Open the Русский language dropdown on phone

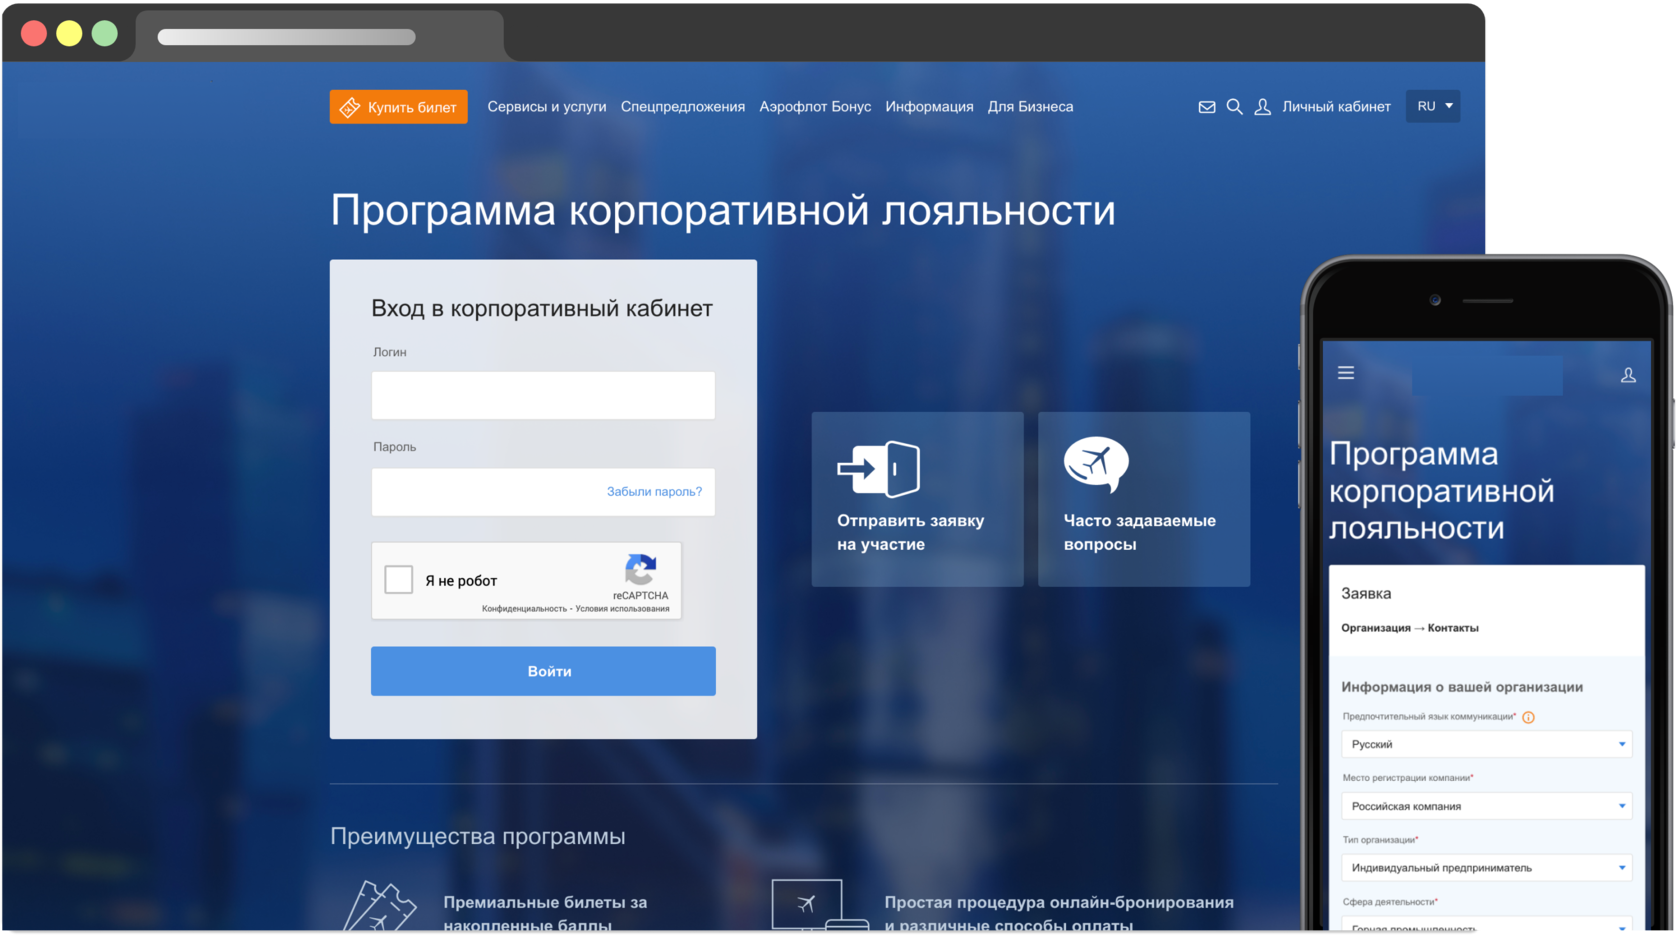point(1486,744)
